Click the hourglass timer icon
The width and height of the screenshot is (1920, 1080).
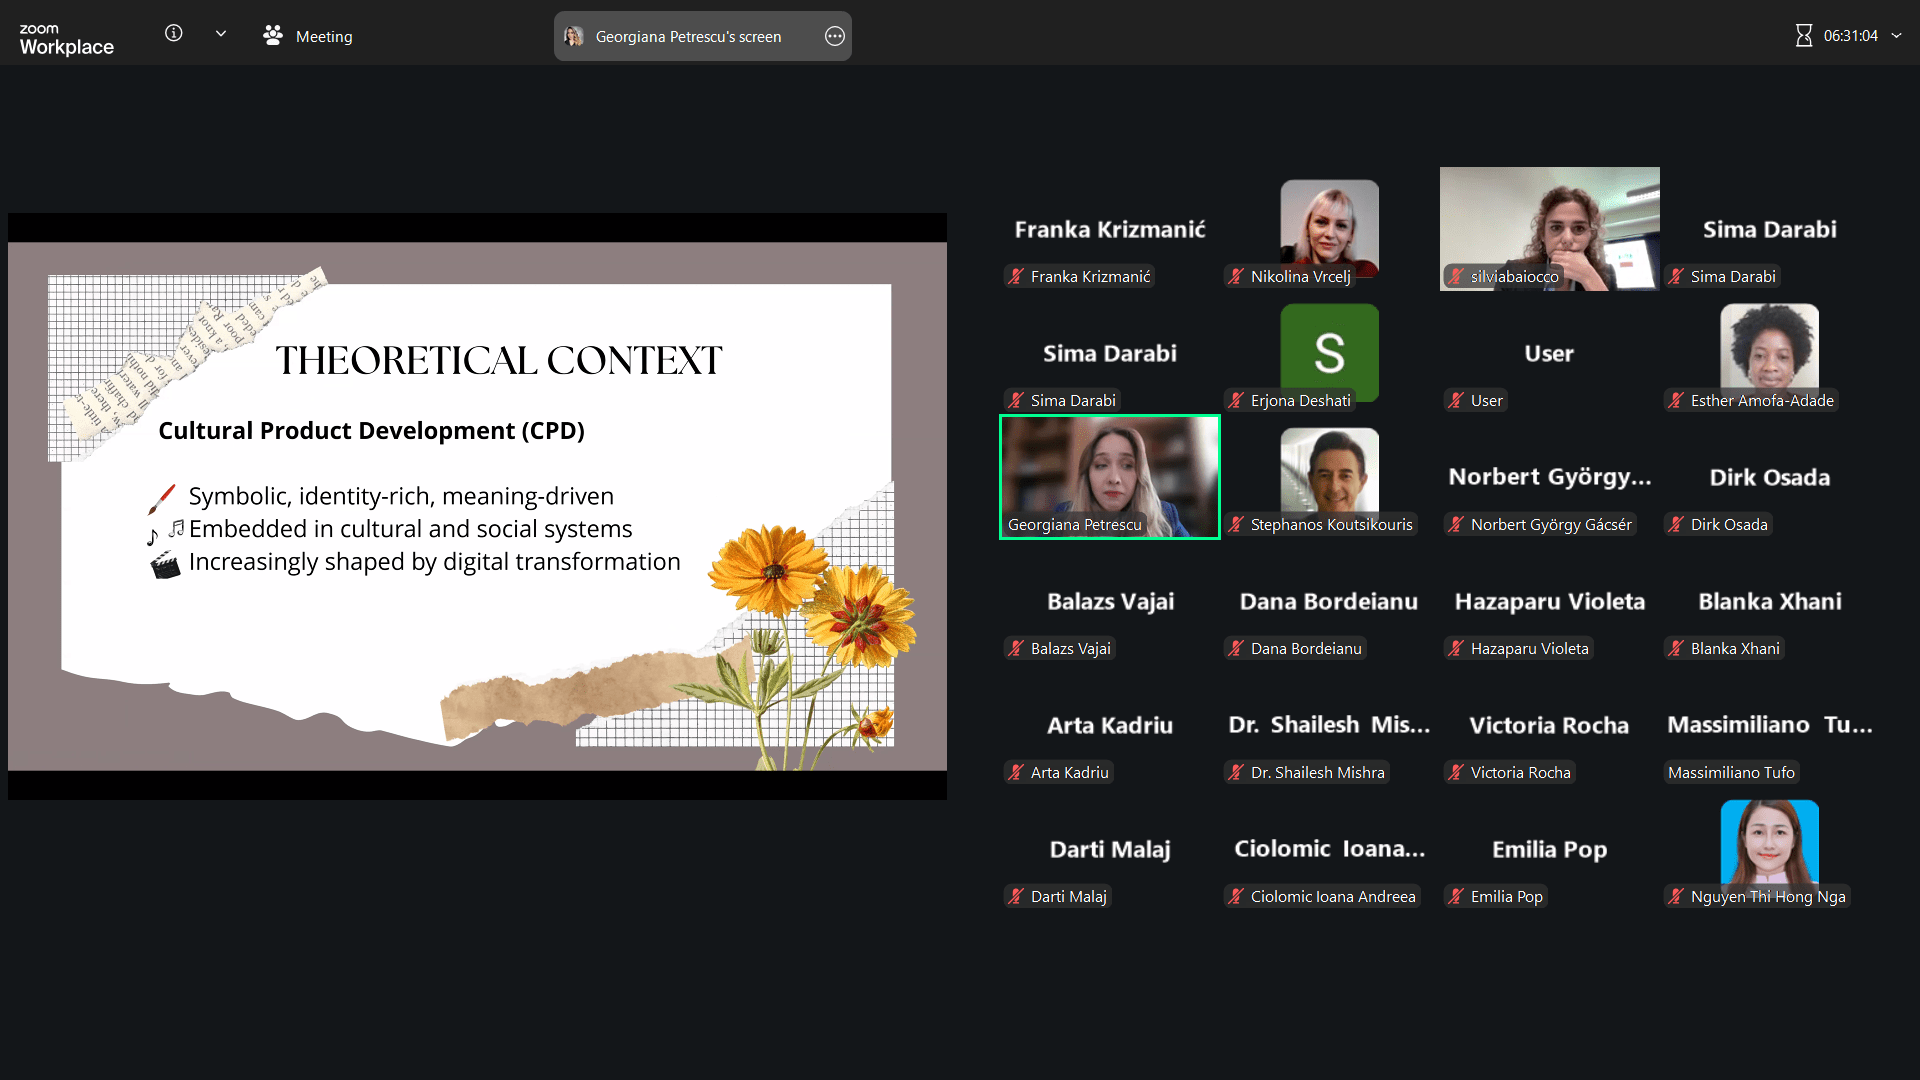coord(1803,36)
